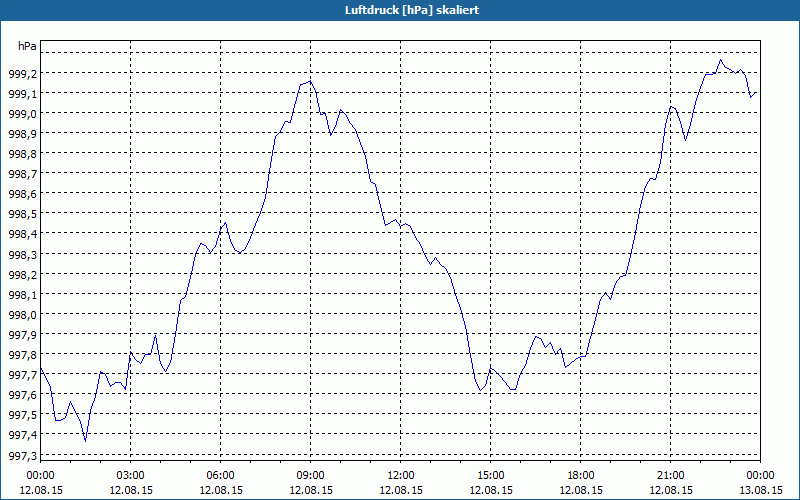Click the 'Luftdruck [hPa] skaliert' chart title
This screenshot has height=500, width=800.
point(412,10)
